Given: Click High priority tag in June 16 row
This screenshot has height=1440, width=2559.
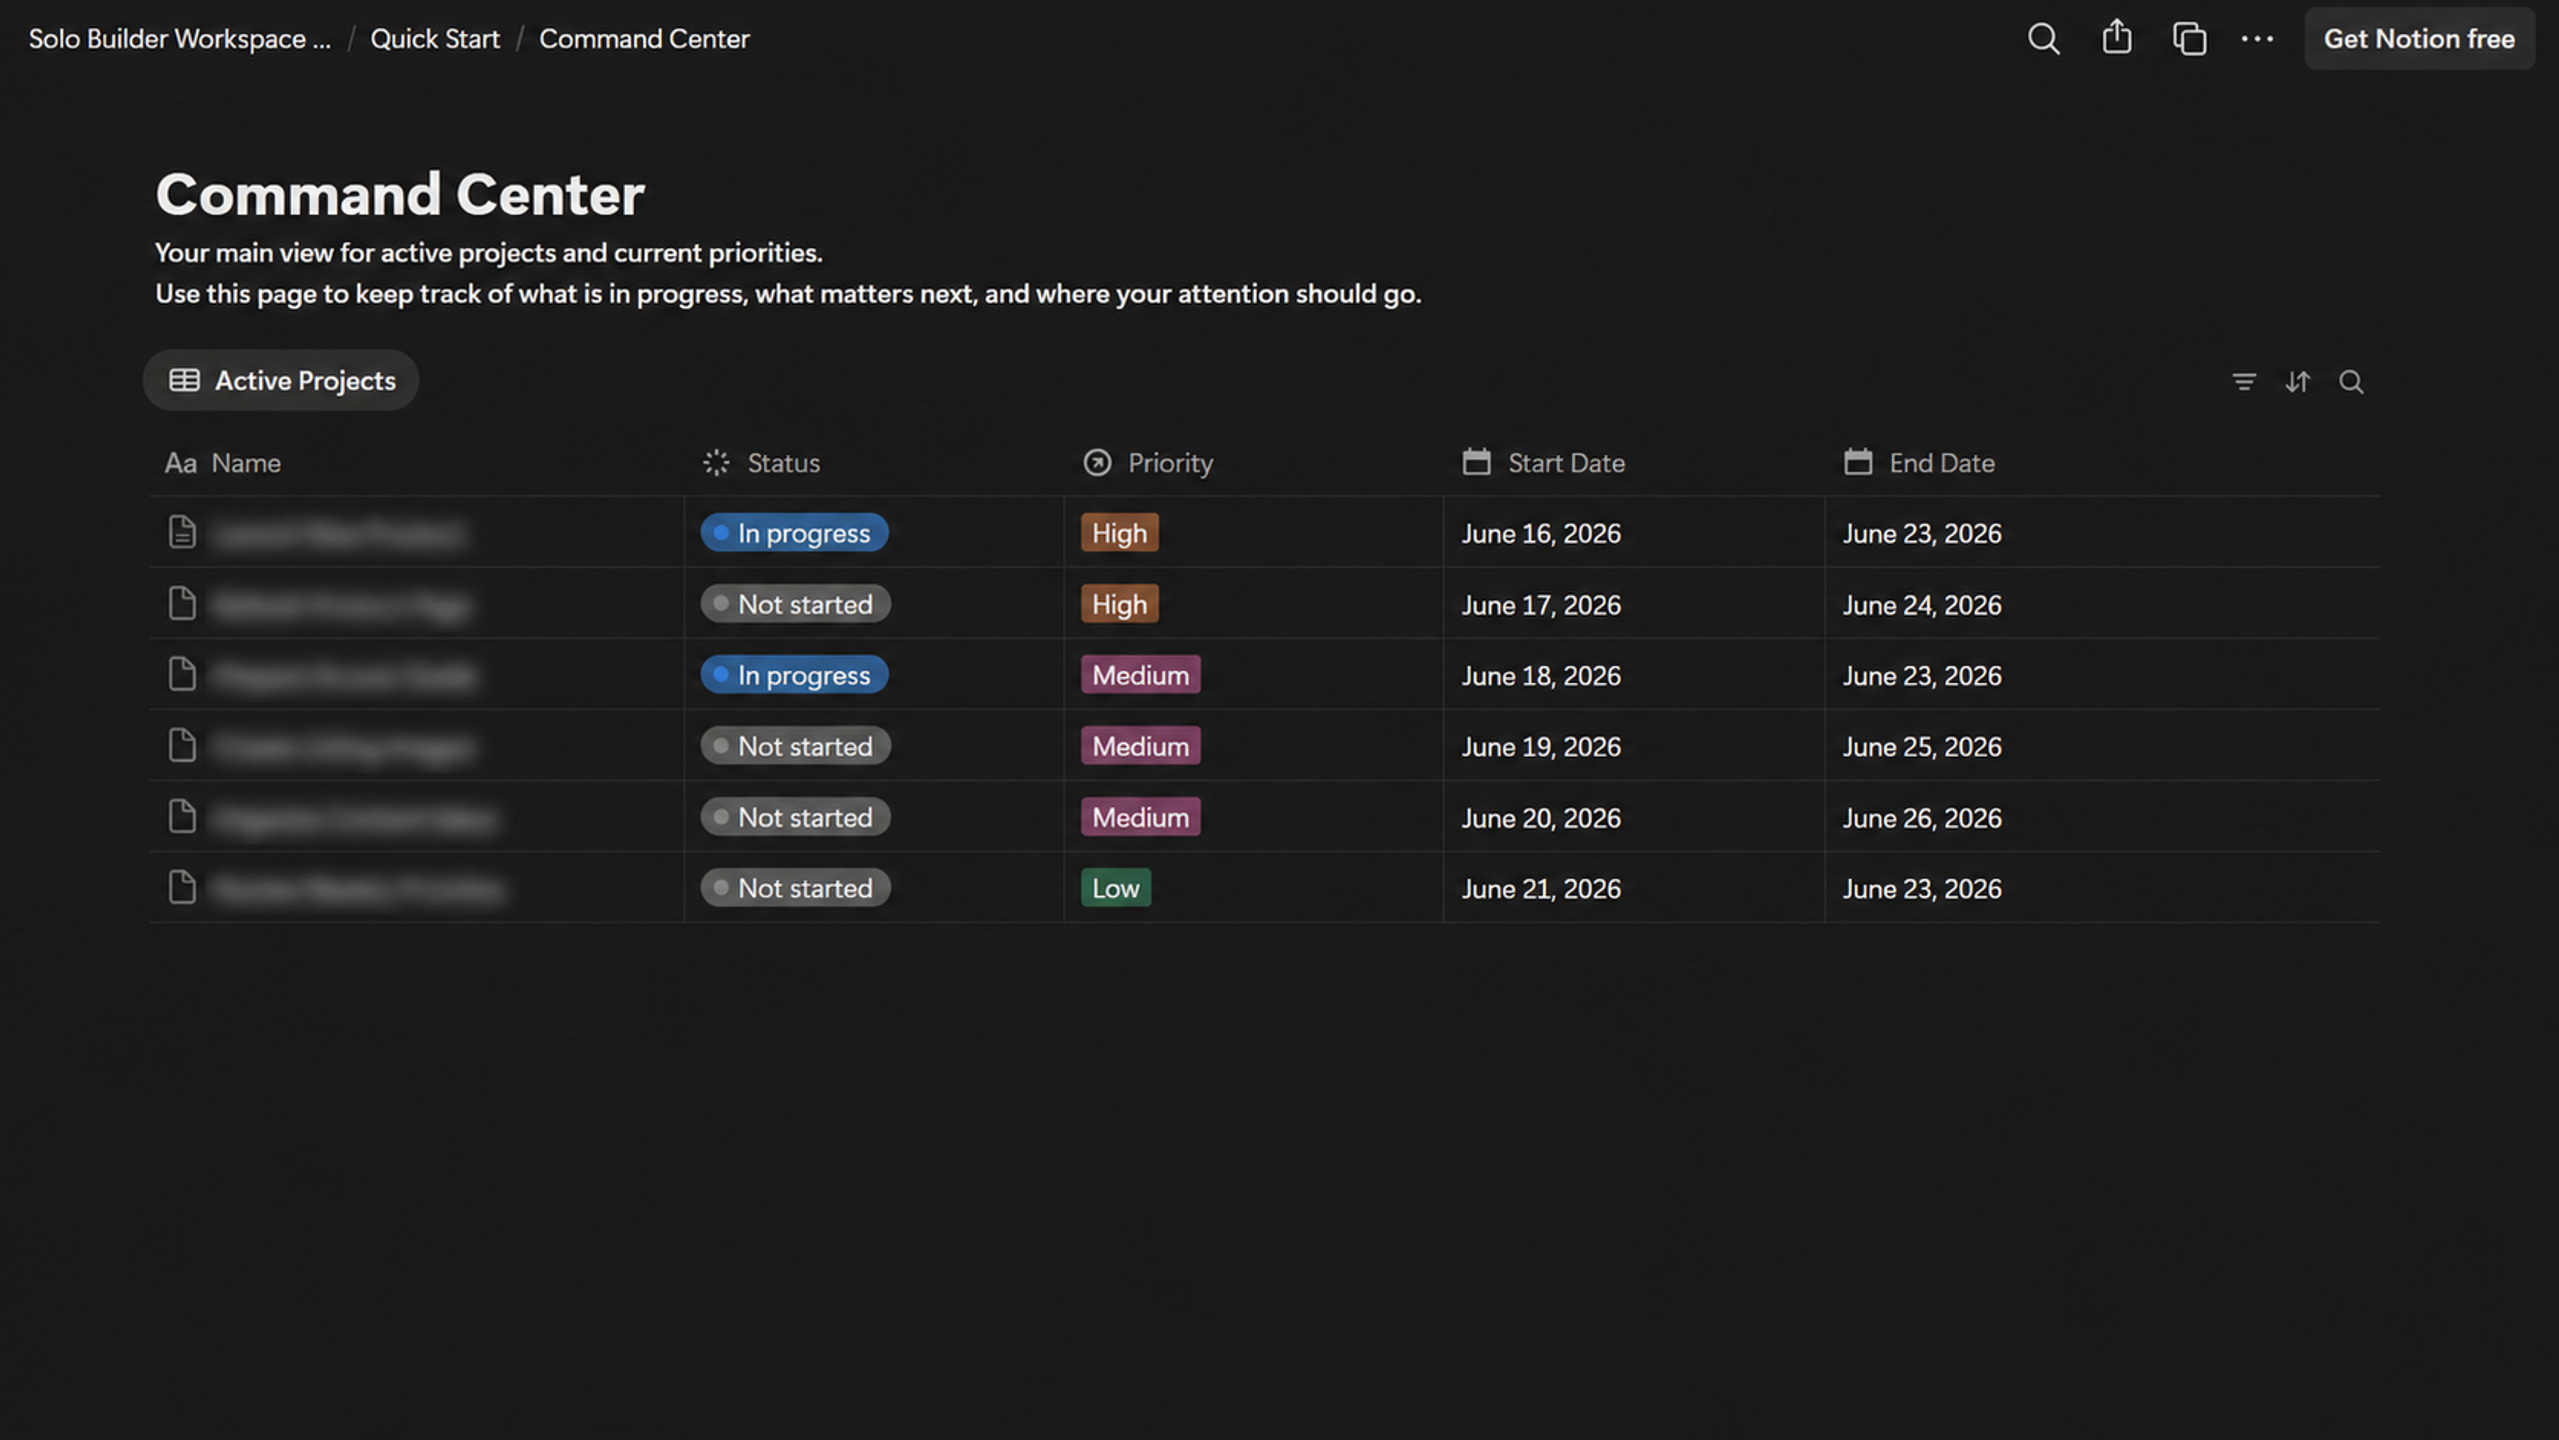Looking at the screenshot, I should [1119, 533].
